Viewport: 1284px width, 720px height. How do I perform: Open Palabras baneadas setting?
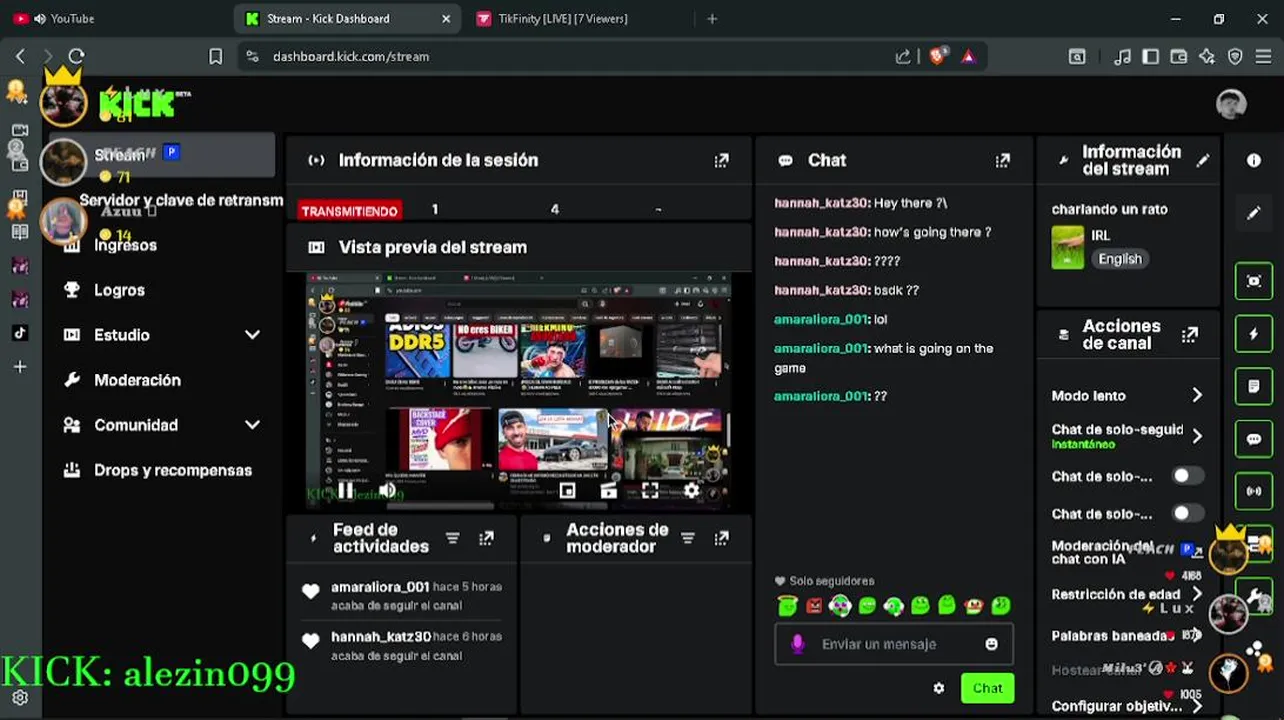1127,636
